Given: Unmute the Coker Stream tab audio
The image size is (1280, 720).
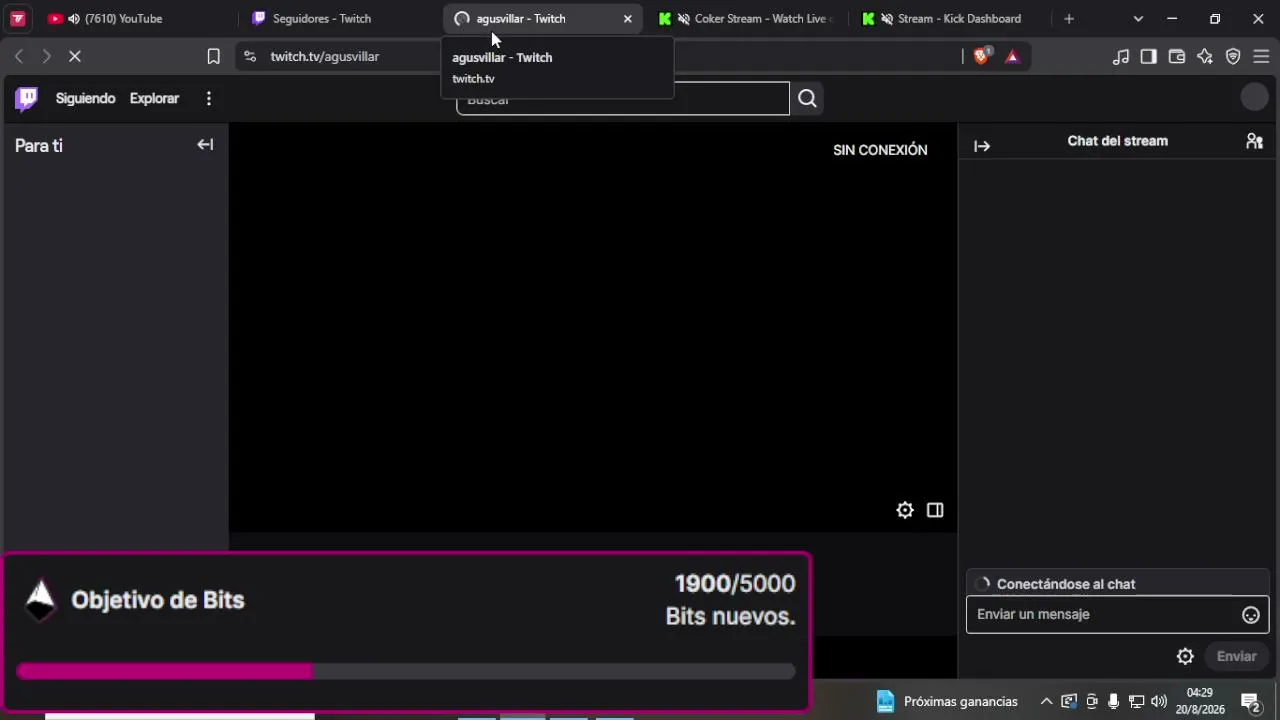Looking at the screenshot, I should pos(684,18).
